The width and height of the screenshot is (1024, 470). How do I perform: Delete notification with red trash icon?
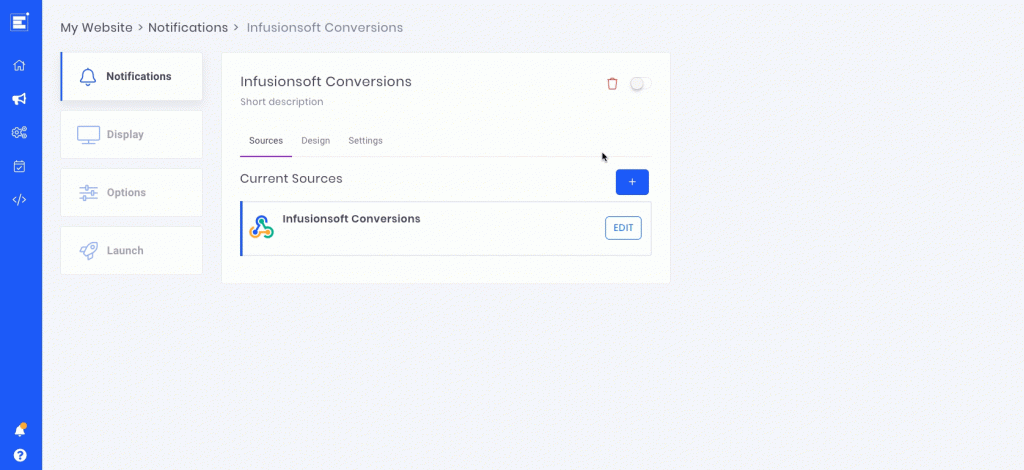[x=612, y=84]
